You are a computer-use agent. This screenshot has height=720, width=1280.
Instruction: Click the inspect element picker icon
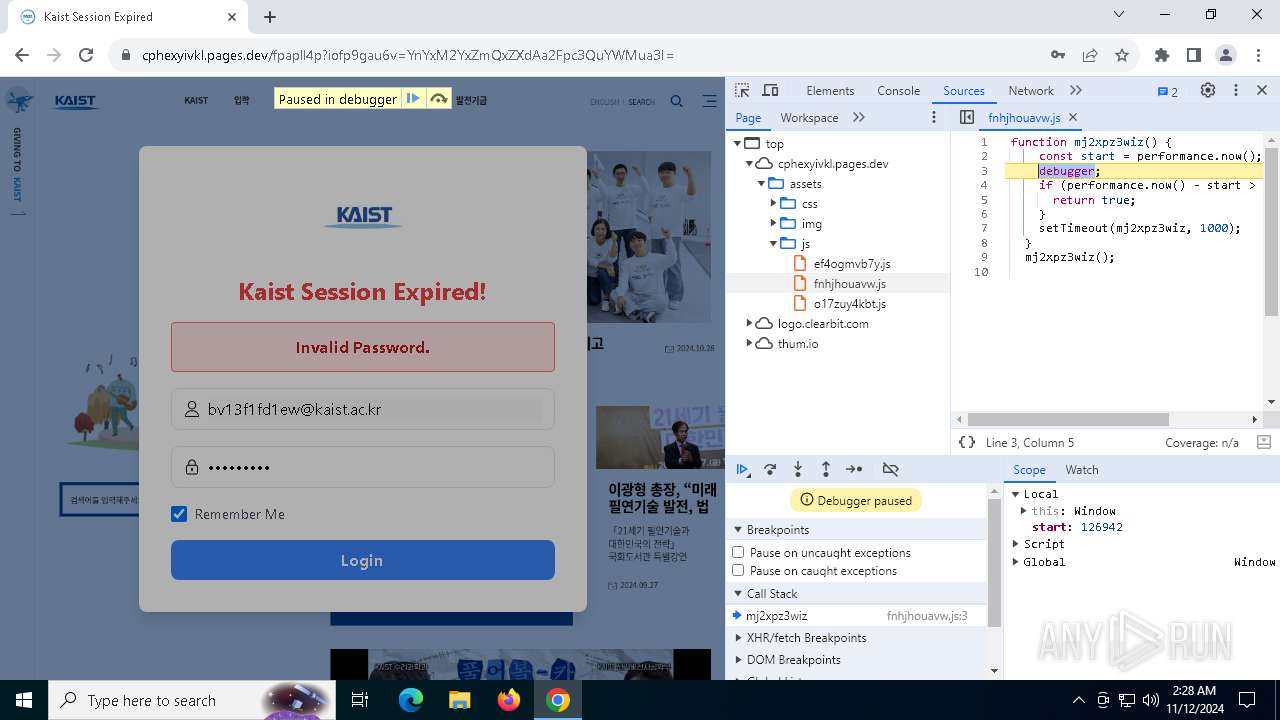point(742,90)
